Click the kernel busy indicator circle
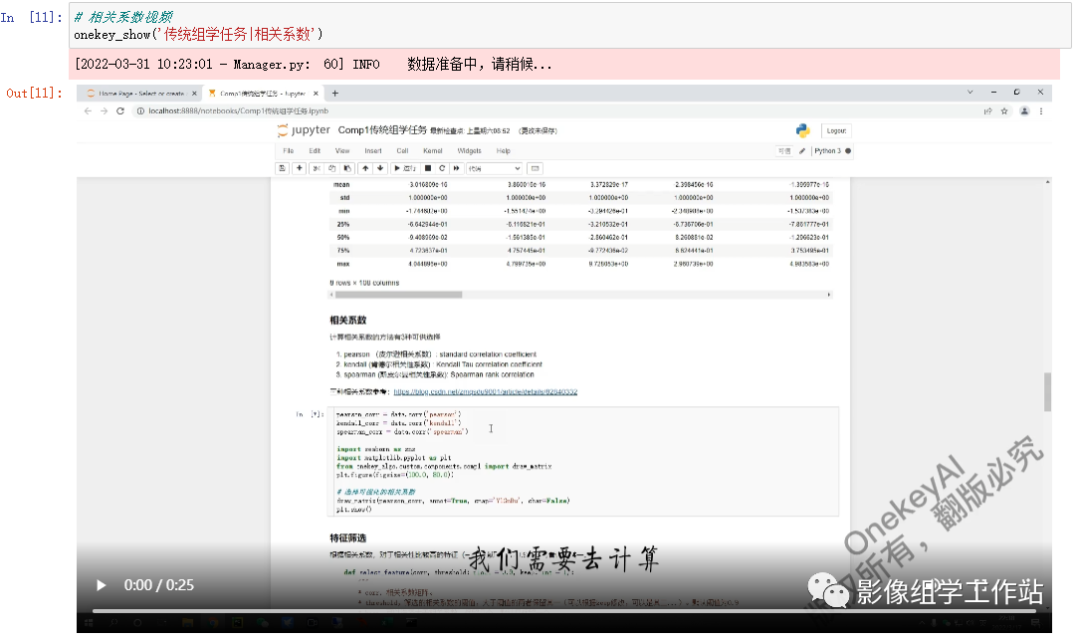 point(848,151)
